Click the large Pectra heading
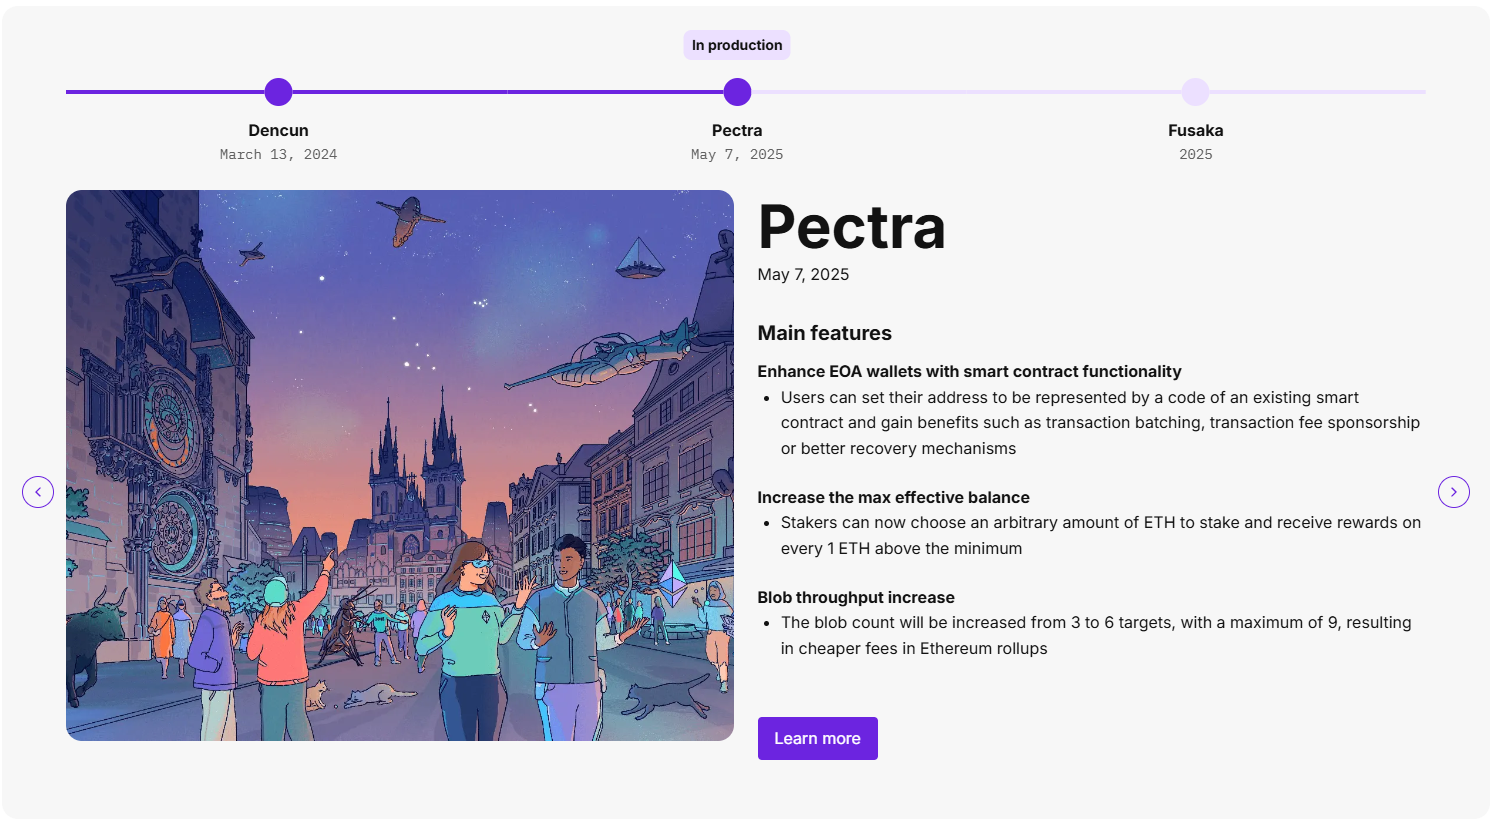This screenshot has height=827, width=1495. (x=851, y=227)
